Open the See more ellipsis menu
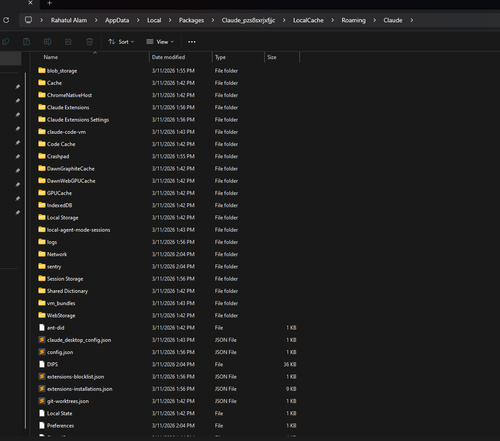 [192, 42]
